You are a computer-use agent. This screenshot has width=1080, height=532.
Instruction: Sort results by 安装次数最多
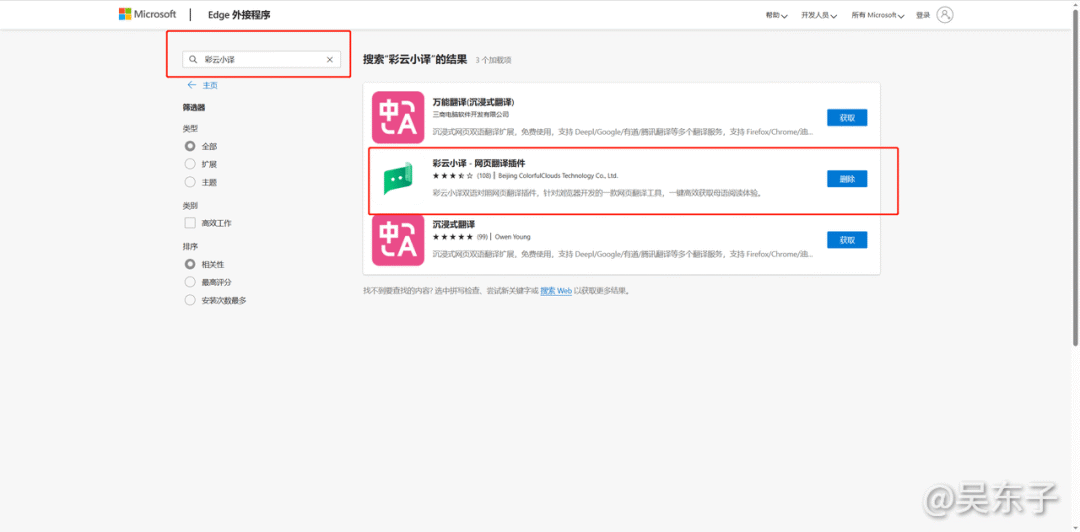pos(190,300)
